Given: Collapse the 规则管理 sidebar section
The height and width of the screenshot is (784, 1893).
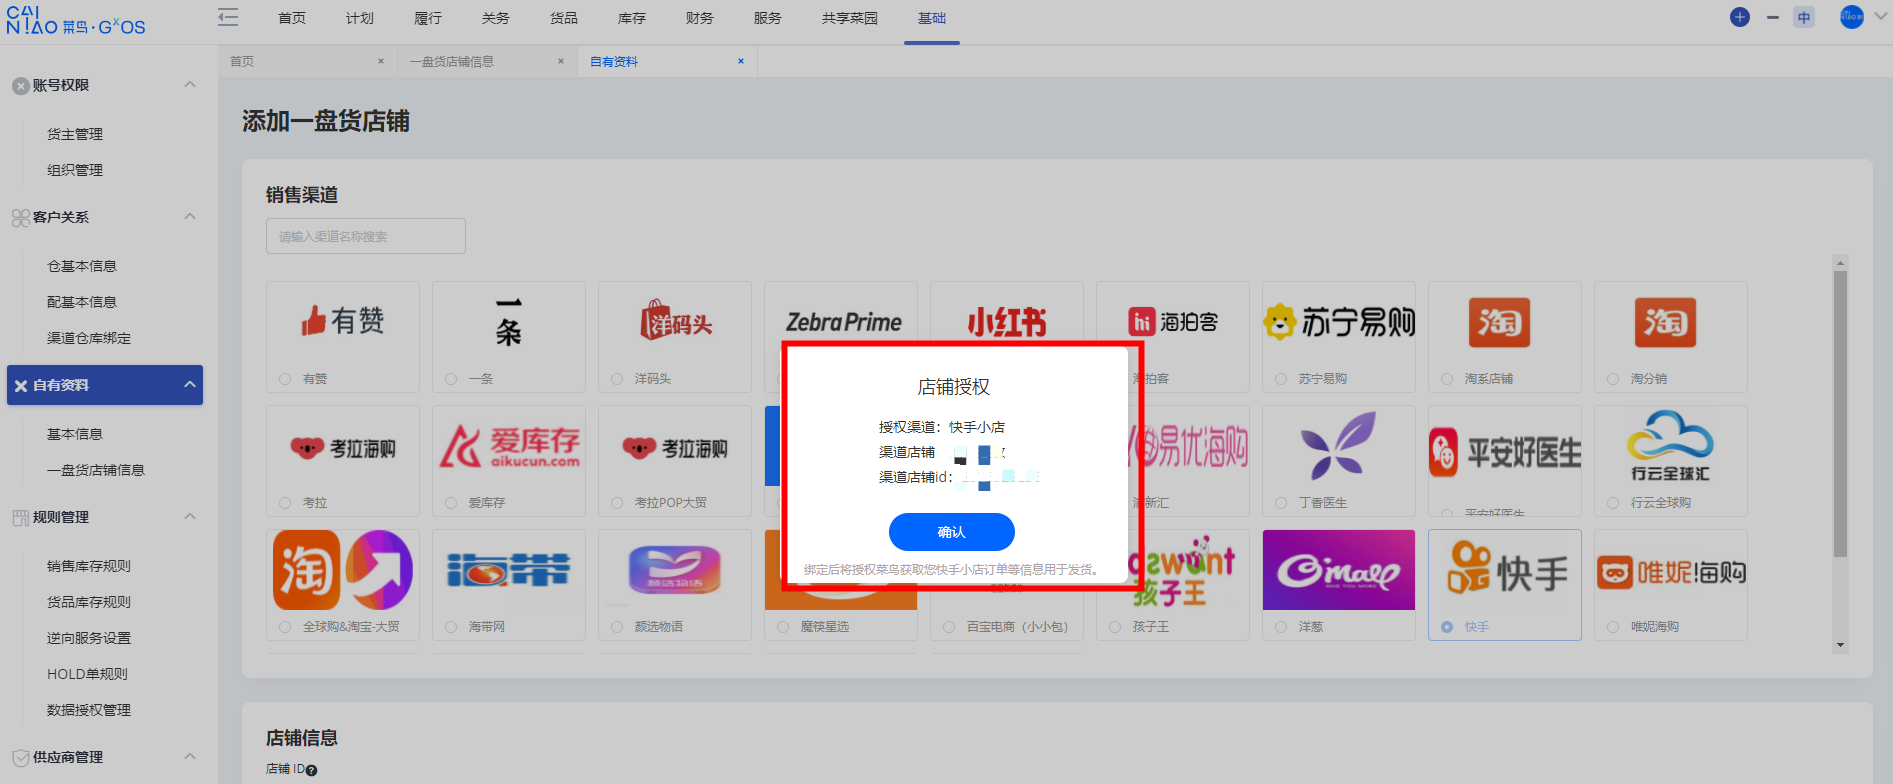Looking at the screenshot, I should tap(190, 517).
